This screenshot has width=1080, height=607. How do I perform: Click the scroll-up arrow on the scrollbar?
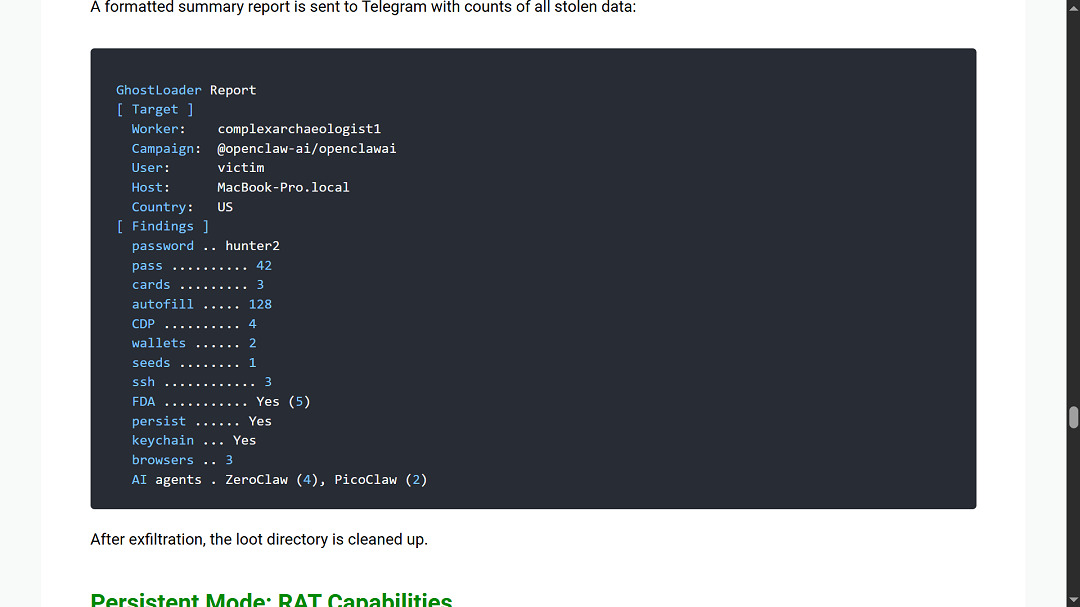pyautogui.click(x=1073, y=7)
